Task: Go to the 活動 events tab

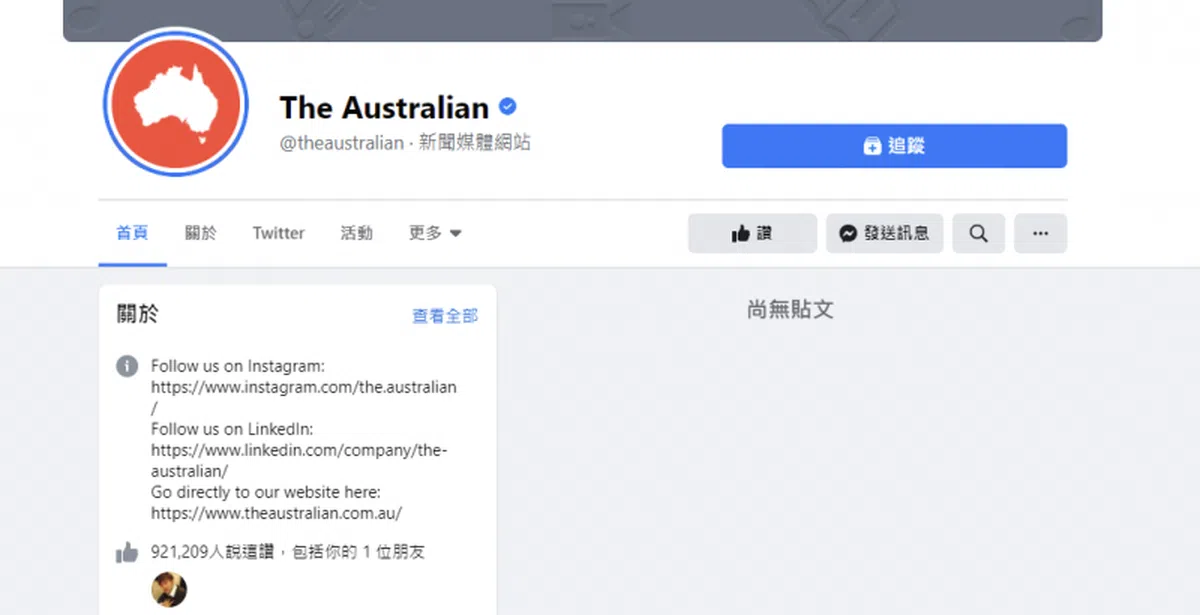Action: coord(356,233)
